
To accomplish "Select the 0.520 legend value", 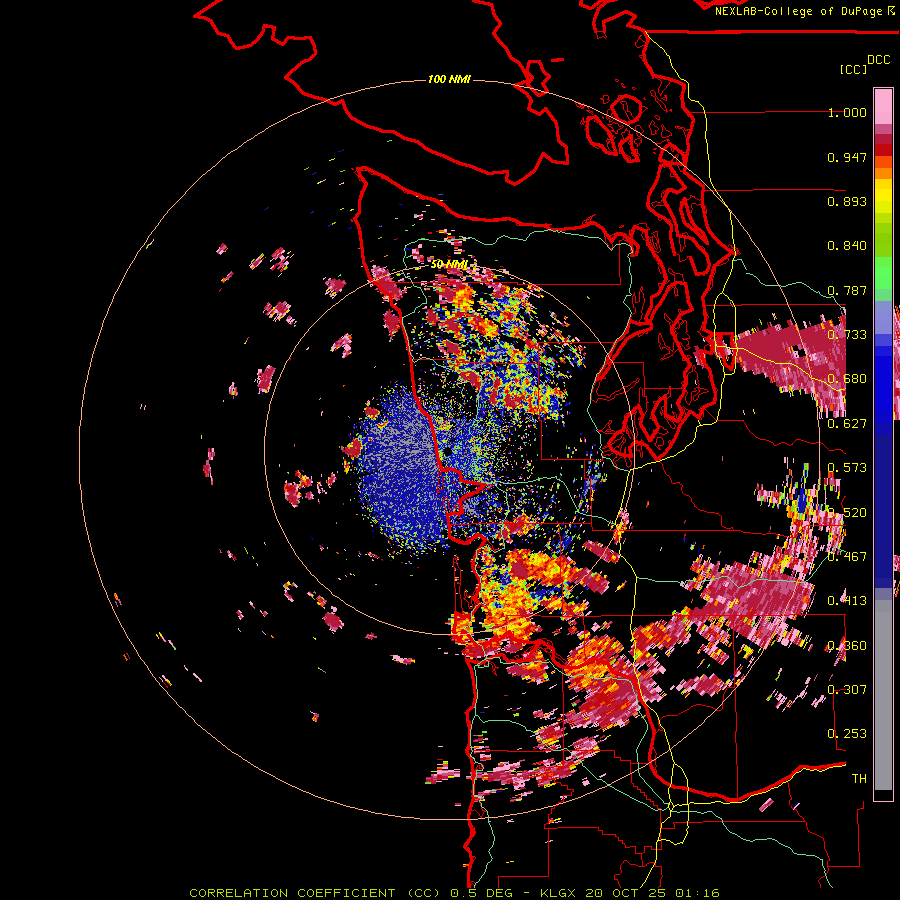I will [x=847, y=513].
